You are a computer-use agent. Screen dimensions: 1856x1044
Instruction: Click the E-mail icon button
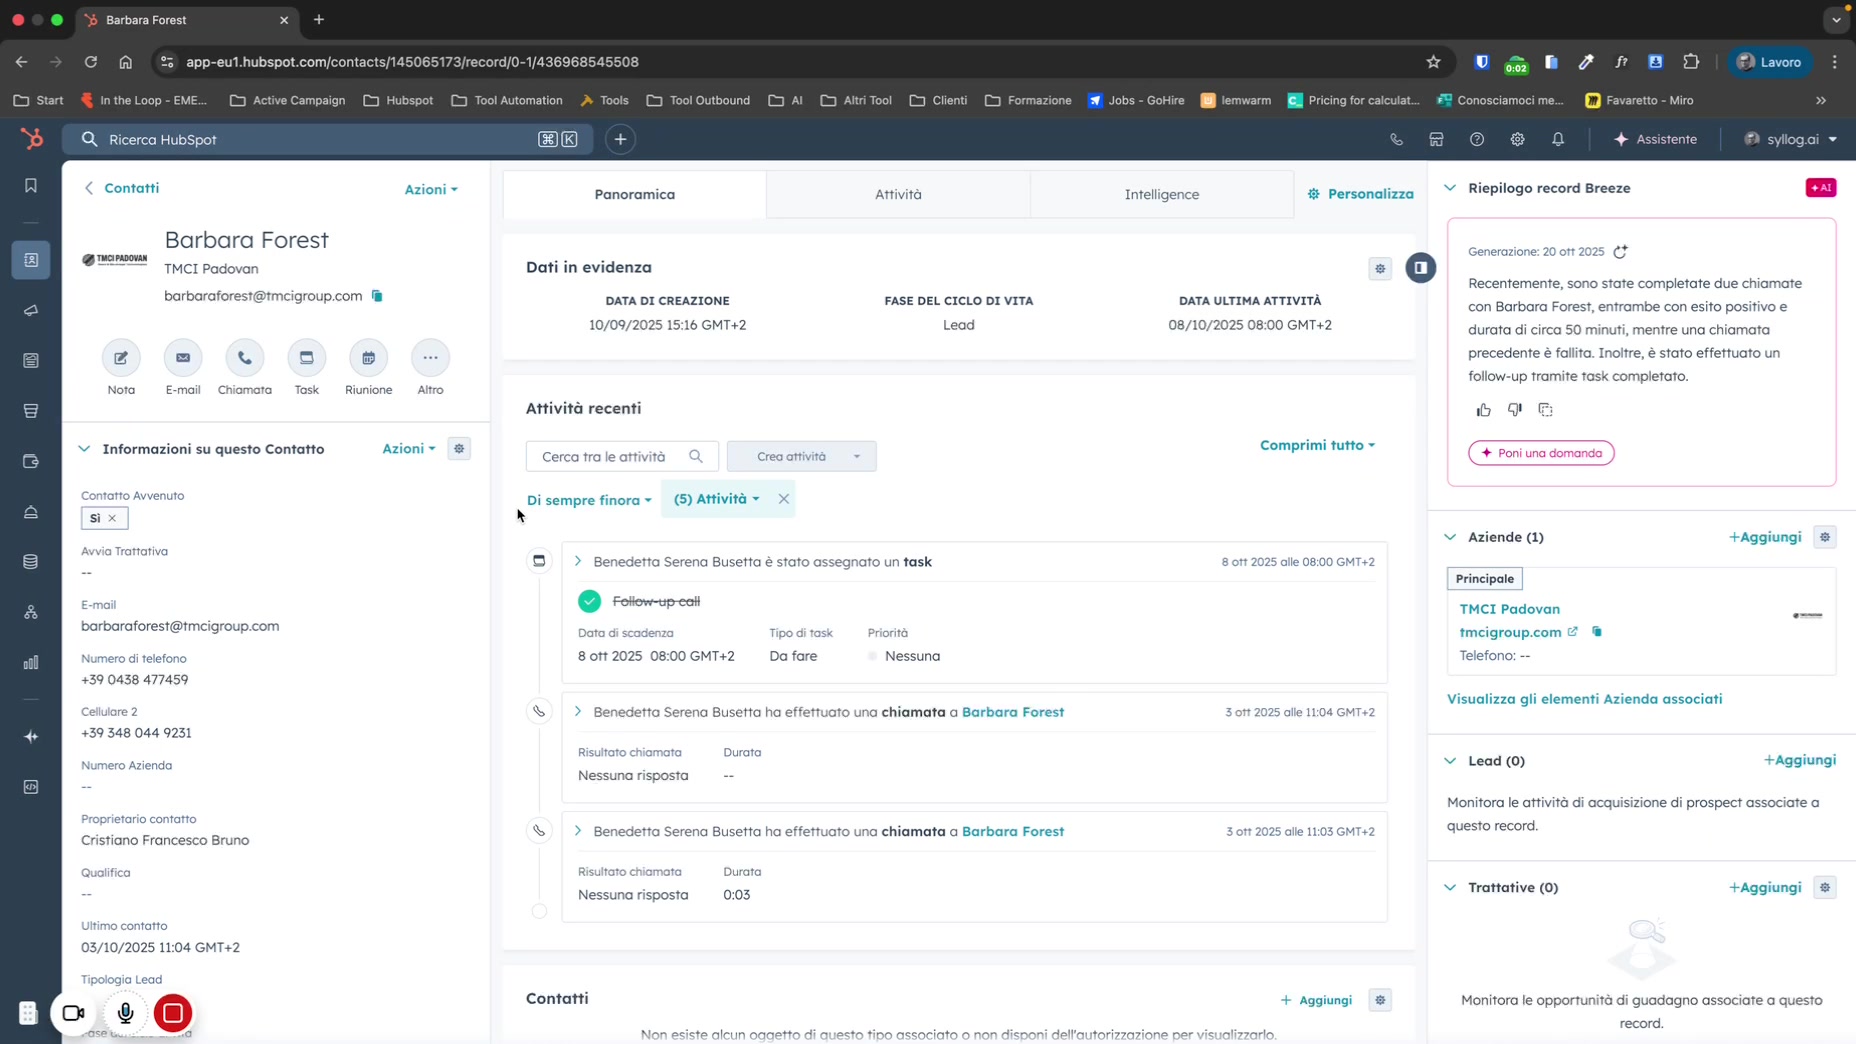(x=183, y=358)
